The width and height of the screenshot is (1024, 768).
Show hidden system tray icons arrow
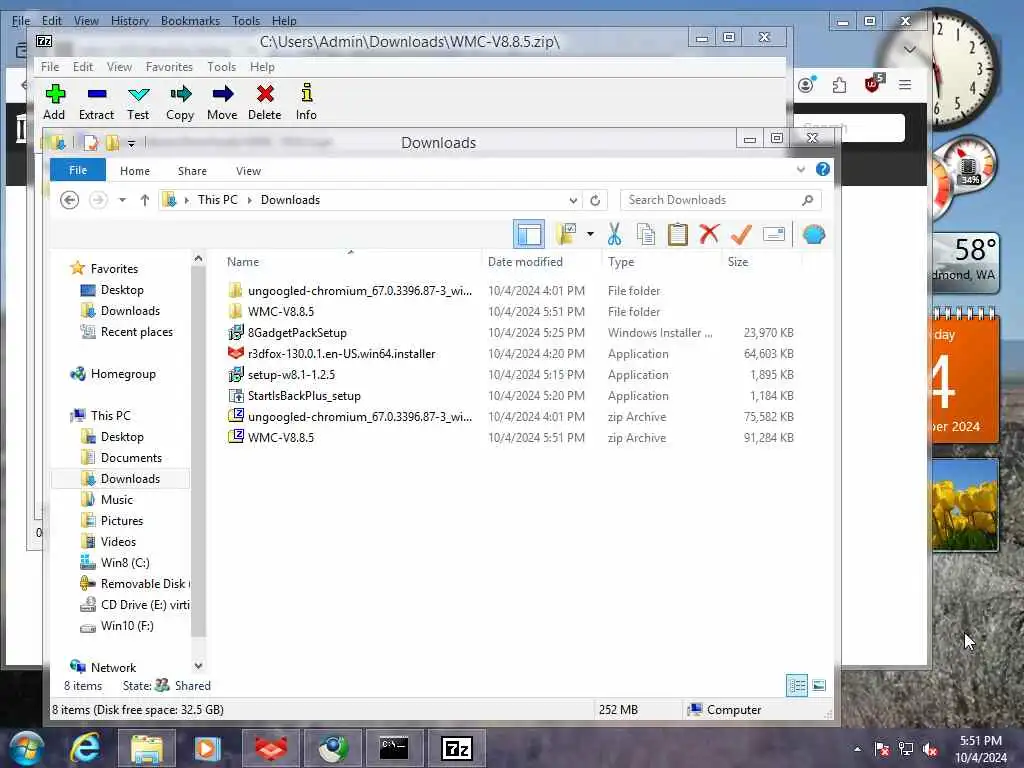tap(857, 749)
